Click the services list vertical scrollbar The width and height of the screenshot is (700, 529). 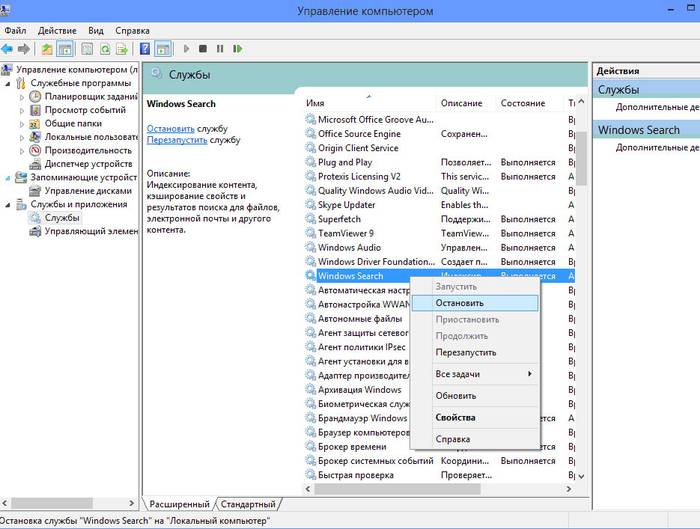[581, 300]
